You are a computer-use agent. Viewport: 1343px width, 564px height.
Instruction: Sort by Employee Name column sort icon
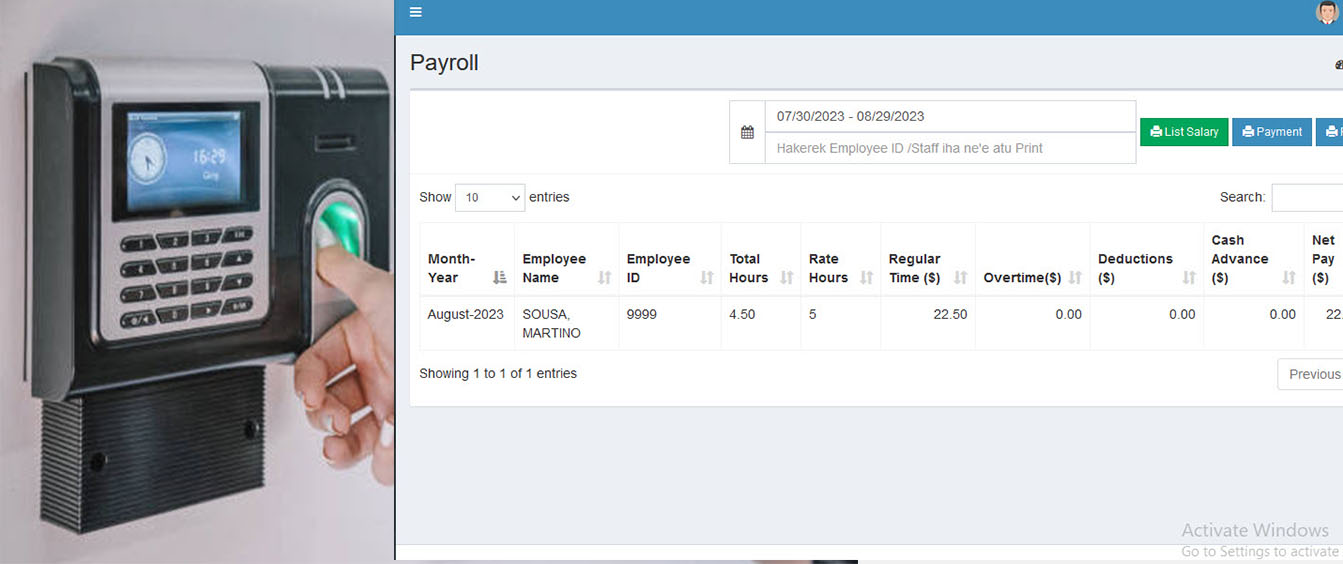[604, 278]
